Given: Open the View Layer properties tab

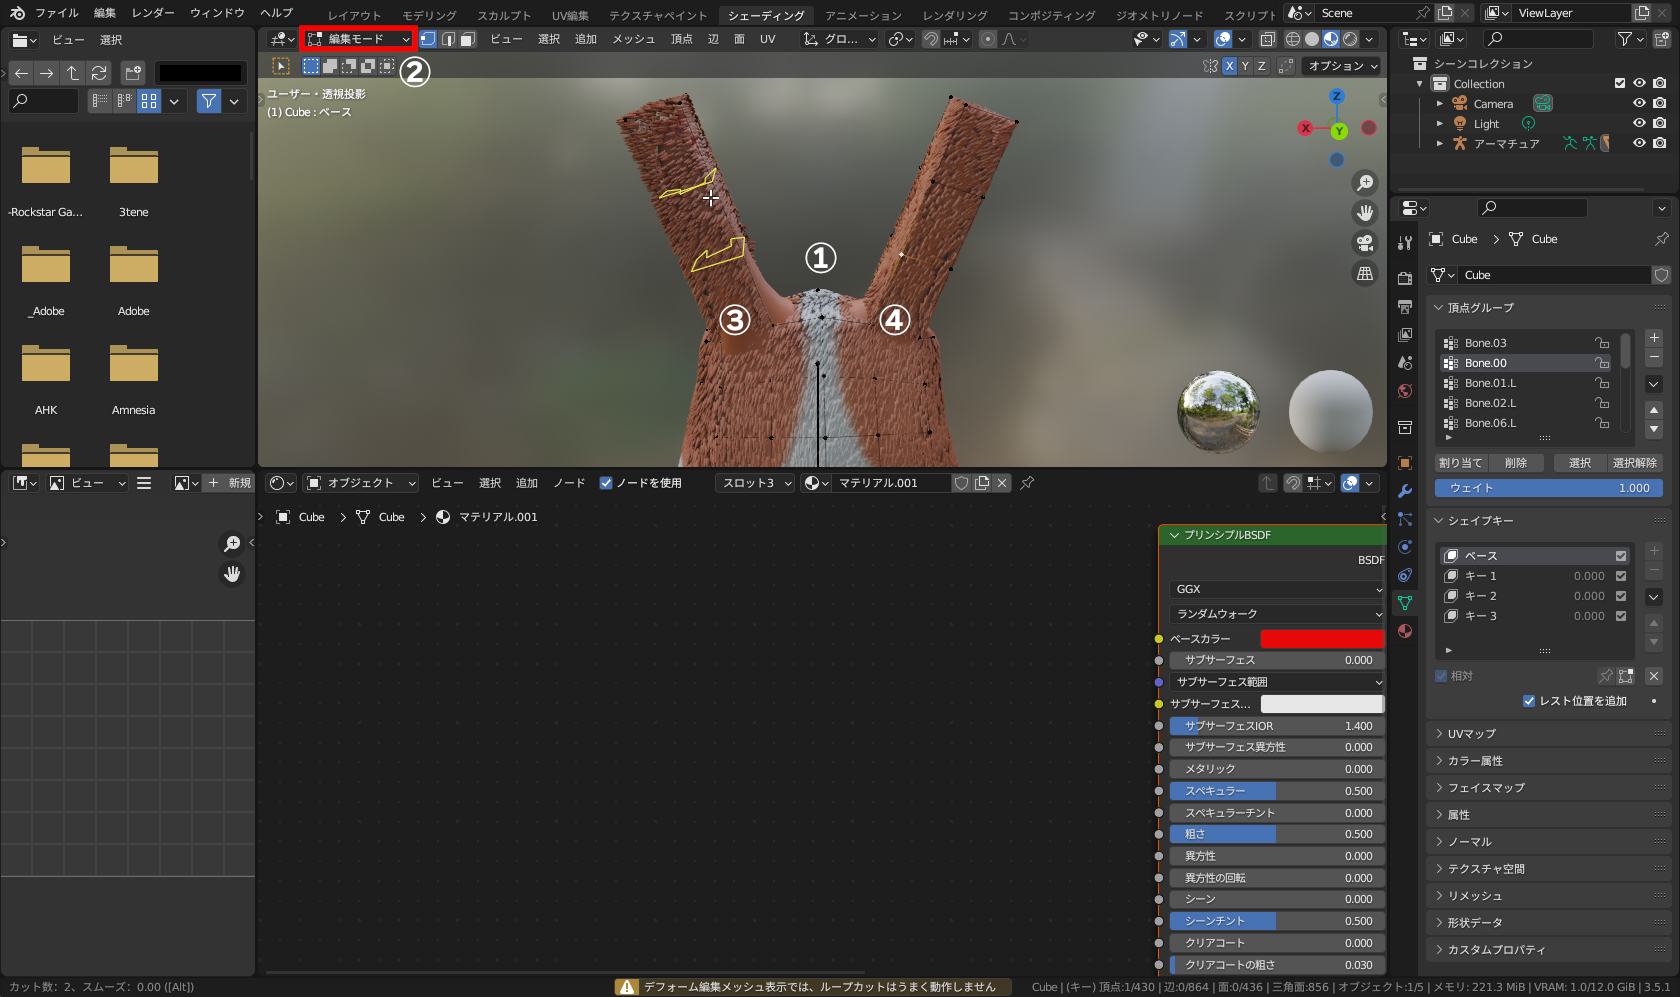Looking at the screenshot, I should [x=1405, y=334].
